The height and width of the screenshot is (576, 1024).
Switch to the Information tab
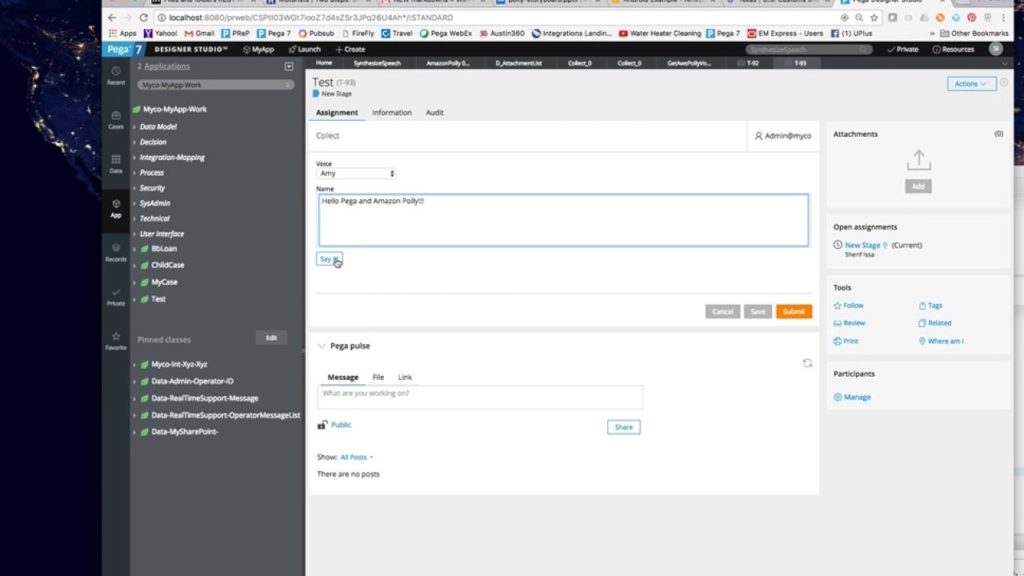(391, 113)
